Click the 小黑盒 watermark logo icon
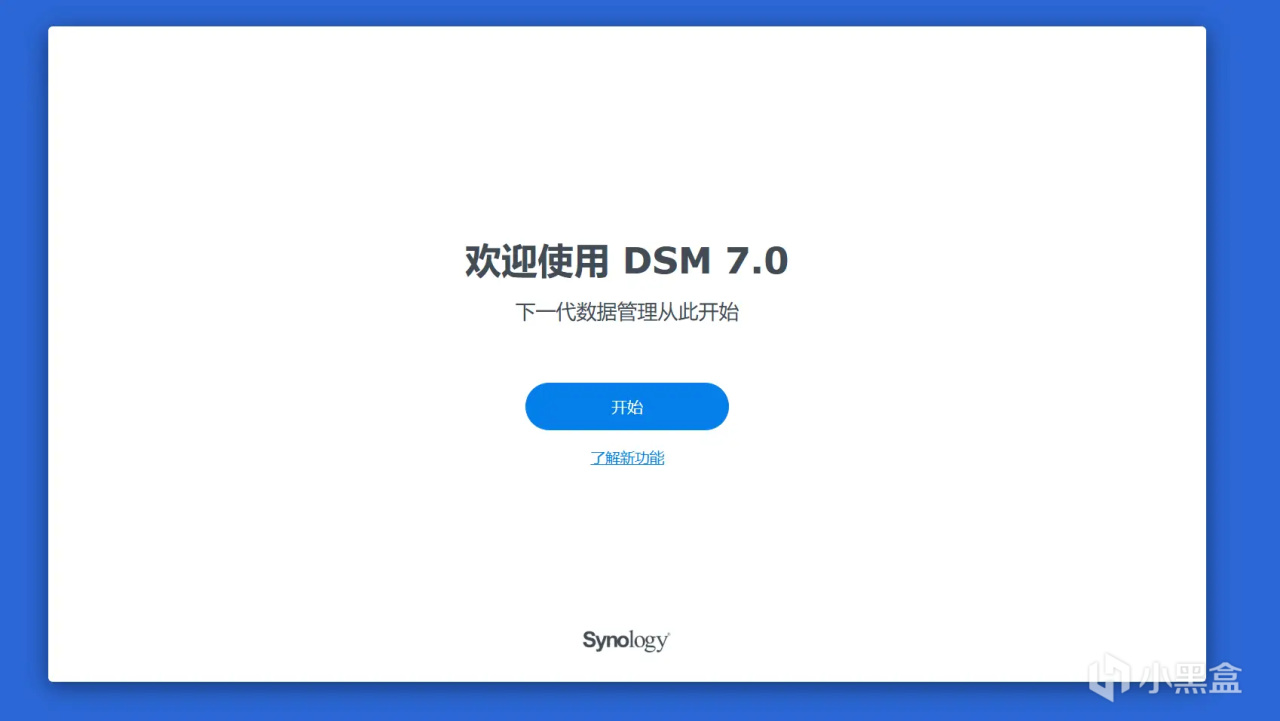1280x721 pixels. (x=1109, y=678)
